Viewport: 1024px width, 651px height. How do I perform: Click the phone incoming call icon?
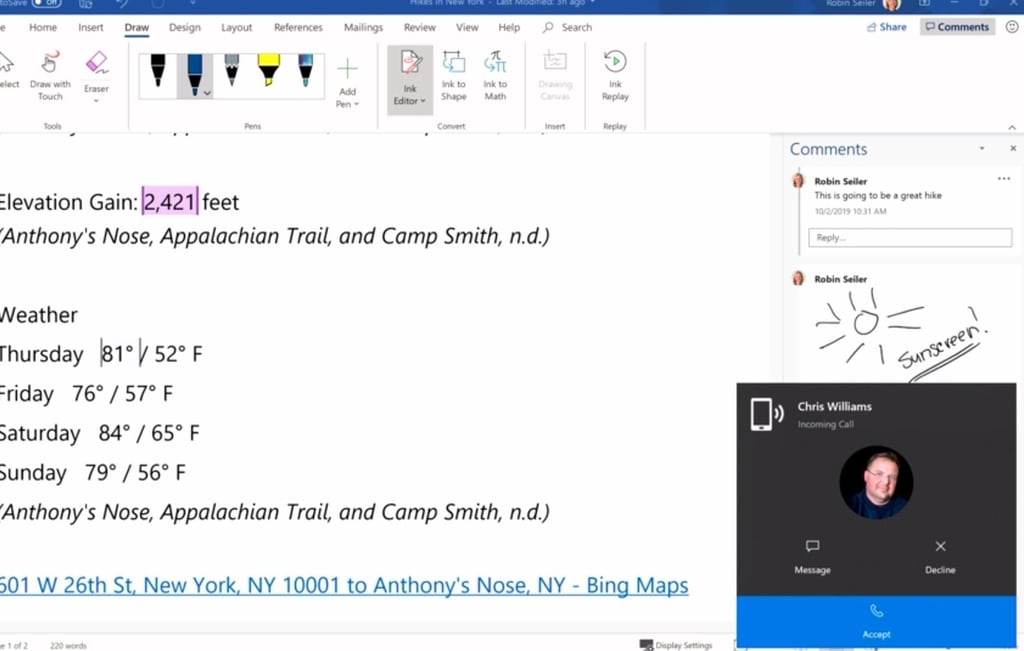click(x=767, y=414)
